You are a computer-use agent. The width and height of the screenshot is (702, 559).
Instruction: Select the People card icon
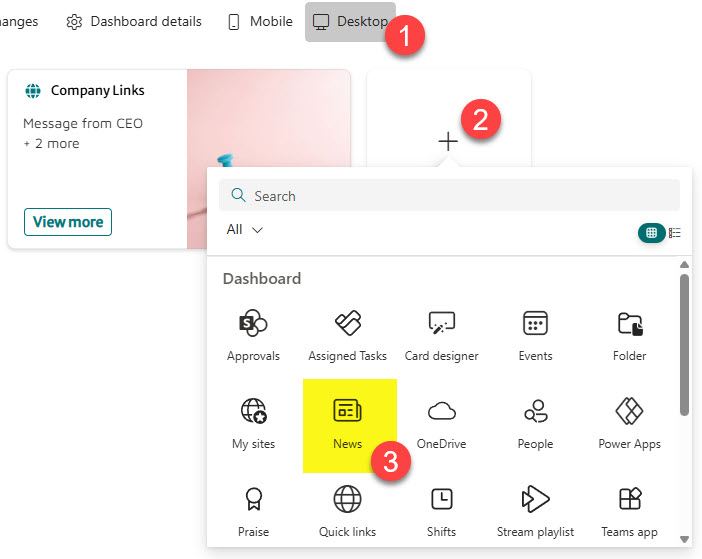tap(535, 412)
